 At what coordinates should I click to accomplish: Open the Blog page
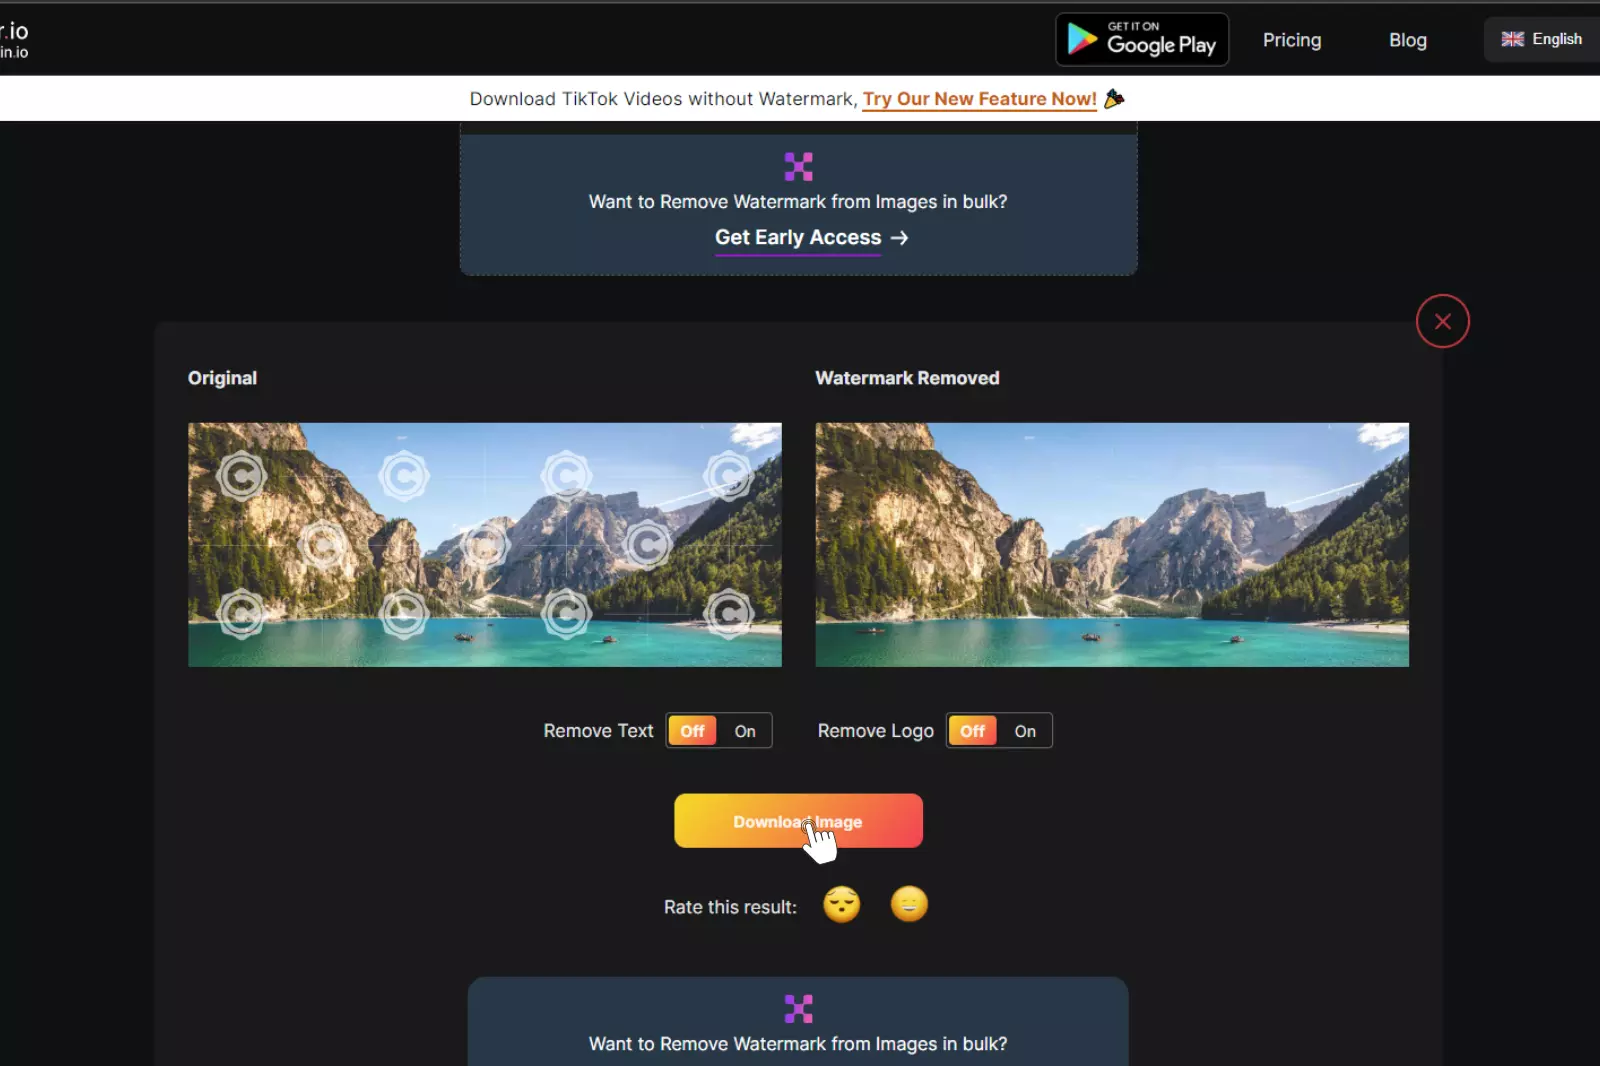point(1408,40)
